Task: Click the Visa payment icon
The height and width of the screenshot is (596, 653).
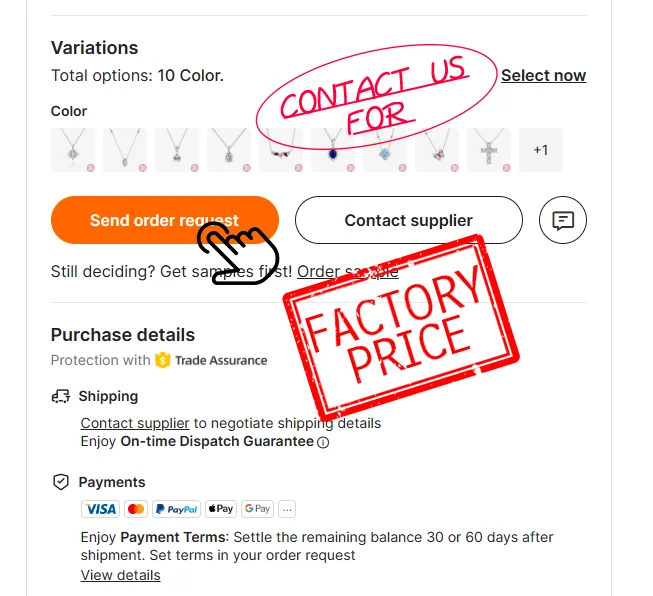Action: point(101,509)
